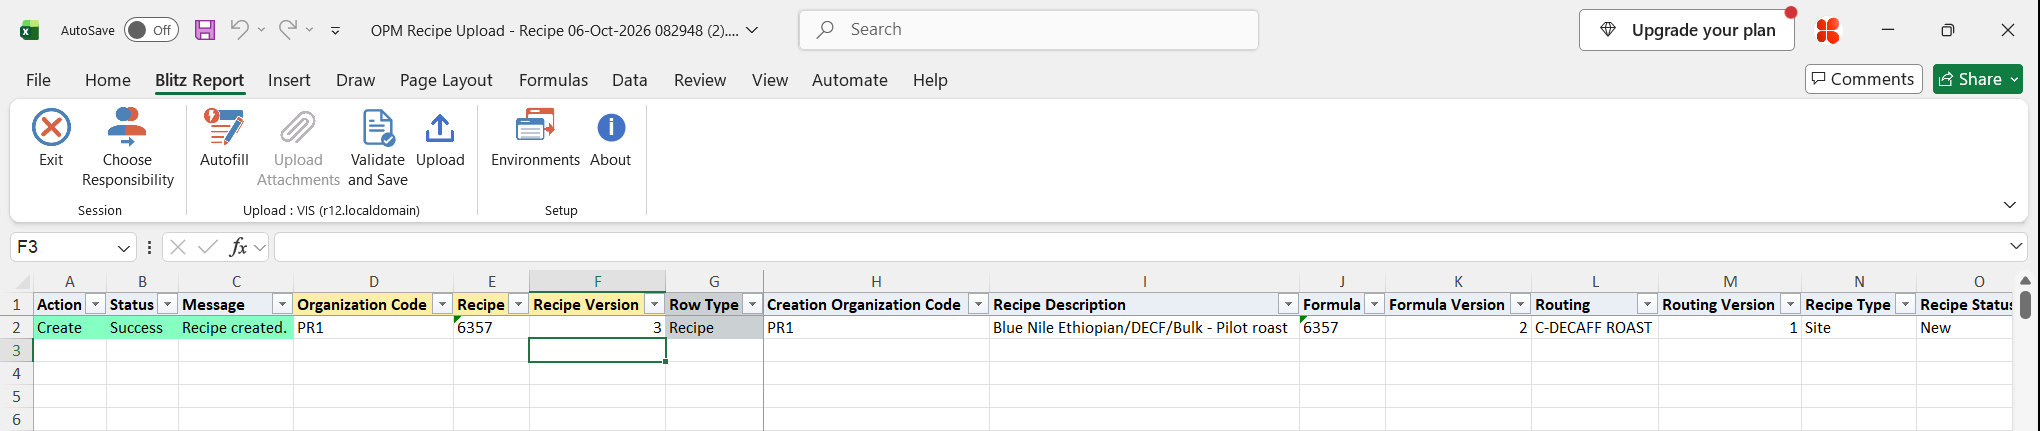Image resolution: width=2040 pixels, height=431 pixels.
Task: Select cell containing 'C-DECAFF ROAST'
Action: (x=1594, y=327)
